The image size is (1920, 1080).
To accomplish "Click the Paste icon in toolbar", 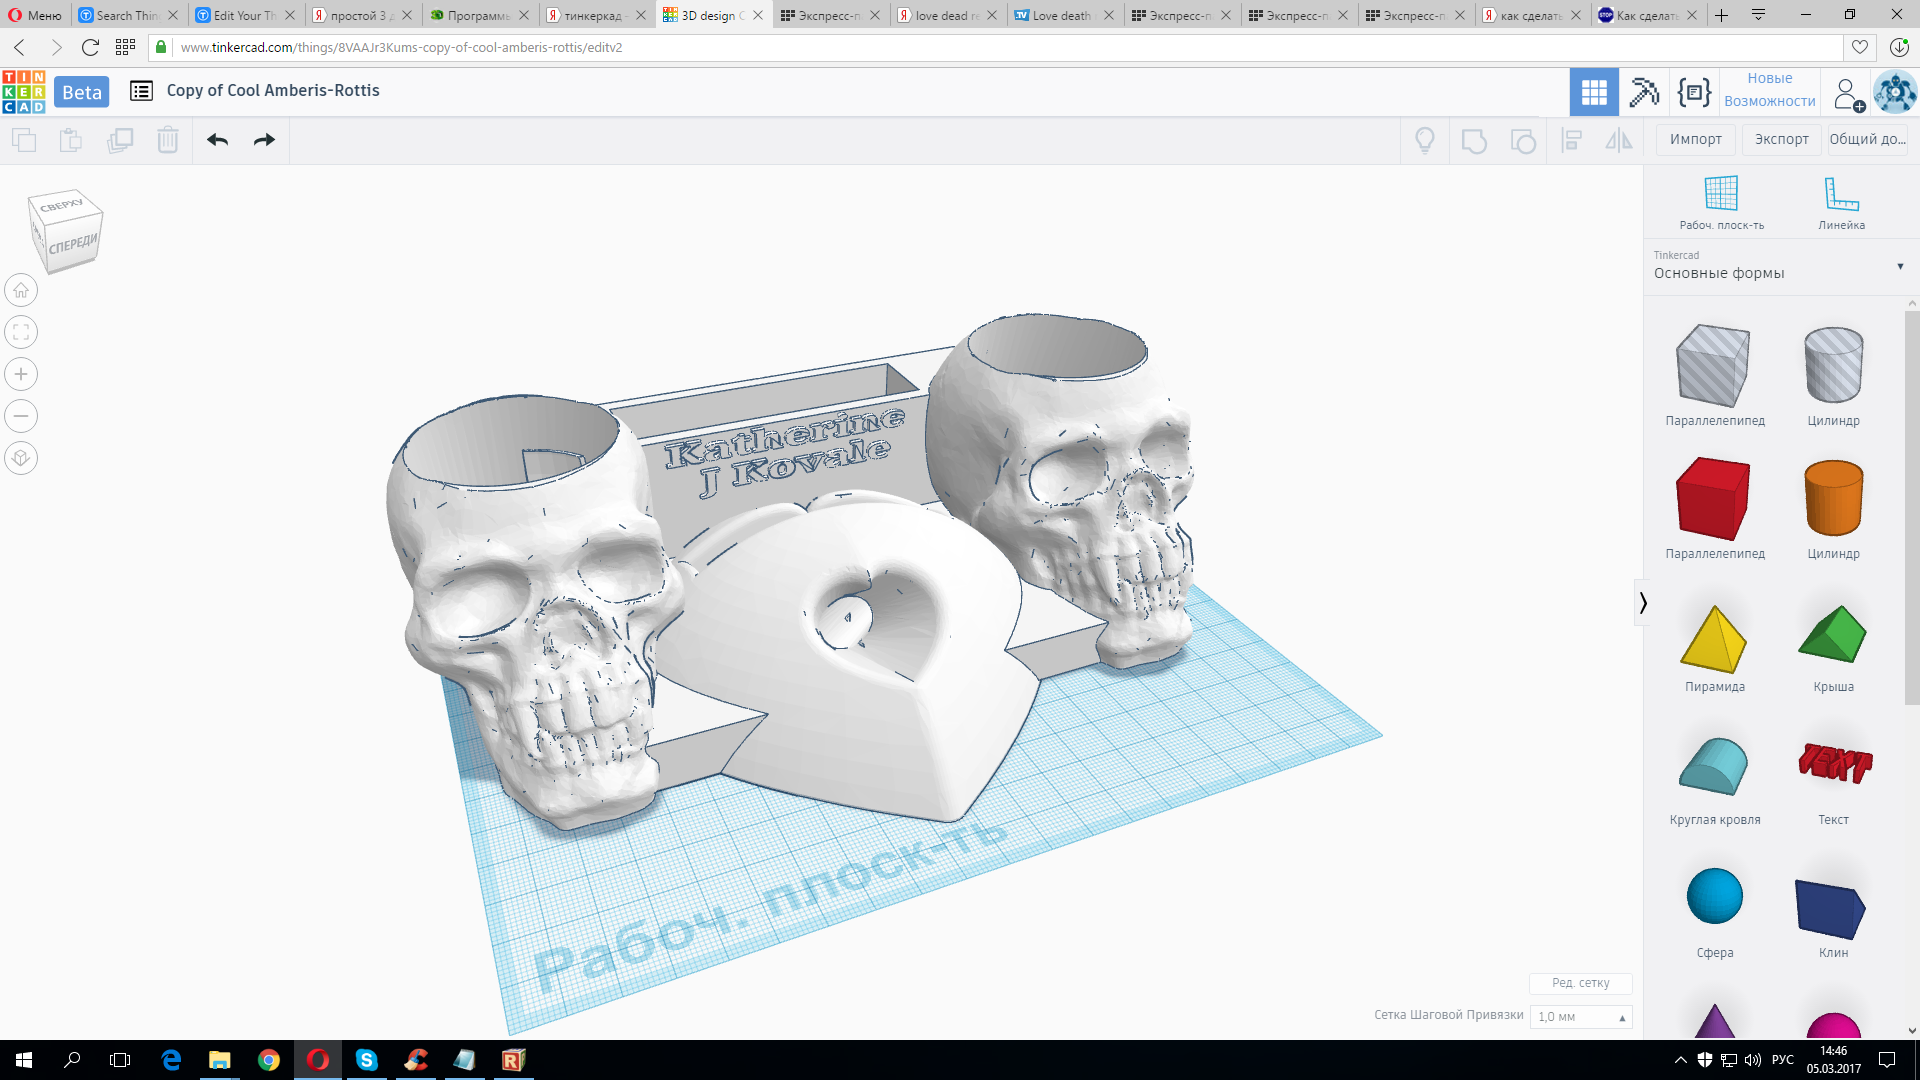I will pos(71,140).
